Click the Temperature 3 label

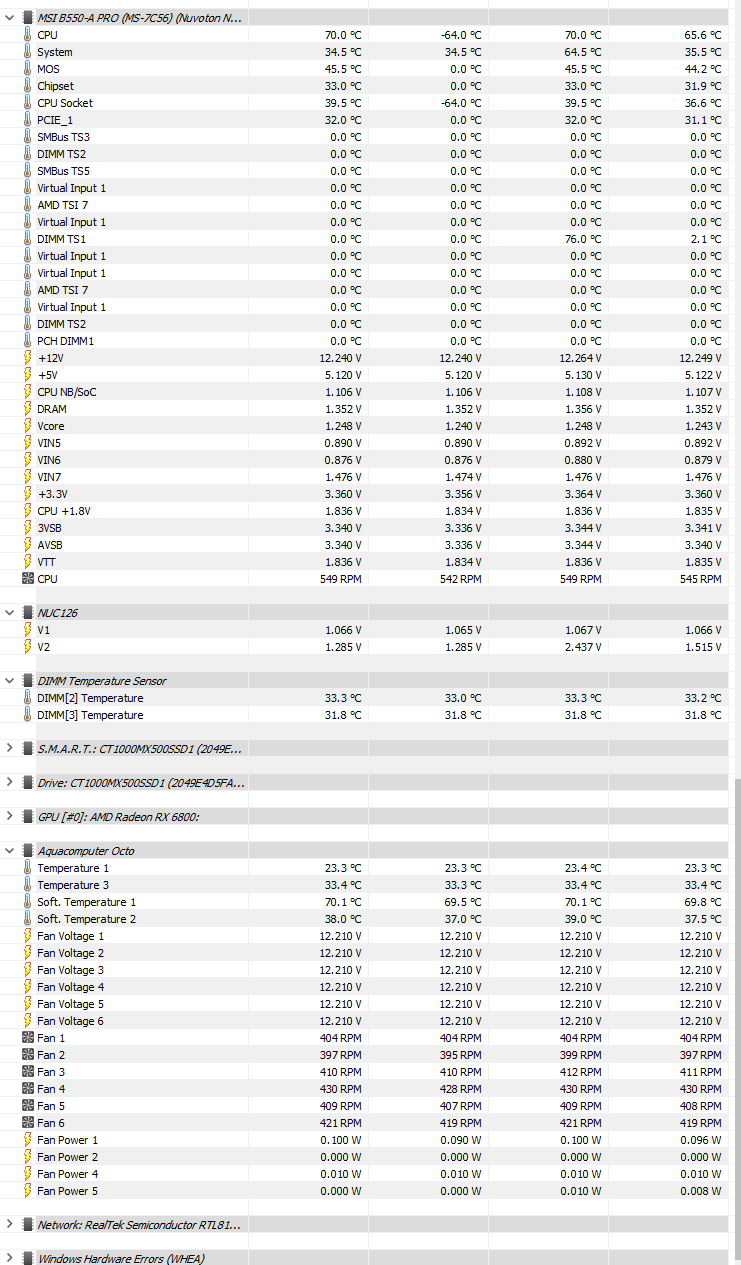pyautogui.click(x=73, y=885)
